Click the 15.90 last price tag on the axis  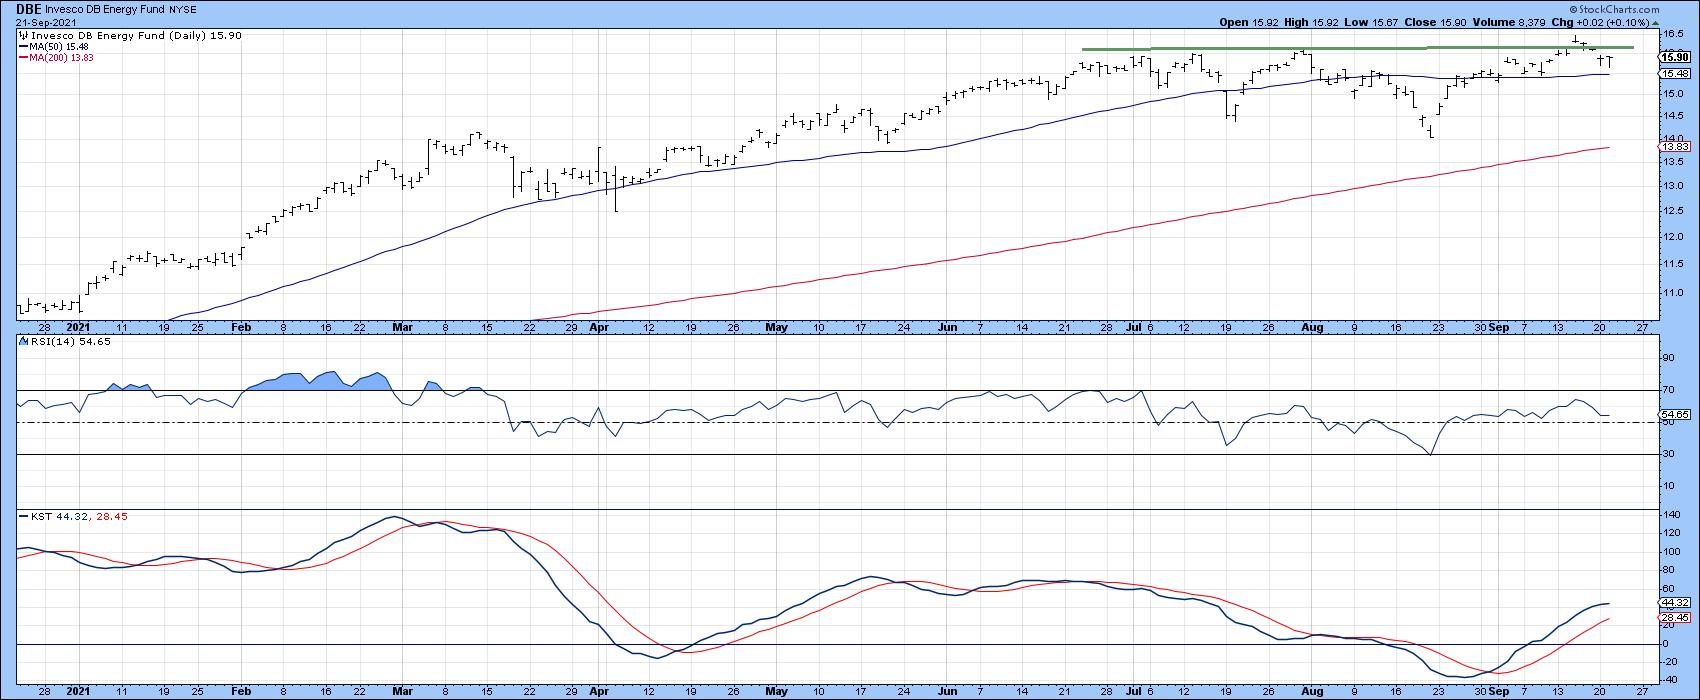(x=1675, y=57)
